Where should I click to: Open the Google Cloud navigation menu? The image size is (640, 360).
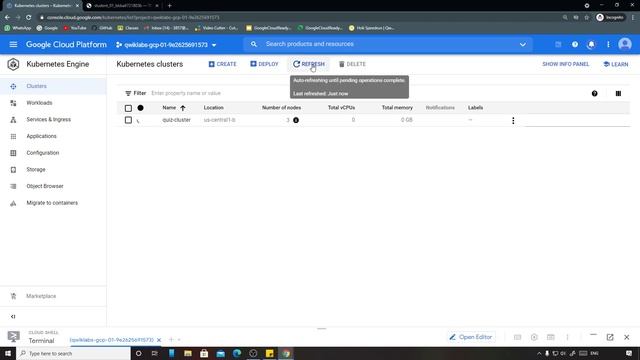pyautogui.click(x=13, y=44)
